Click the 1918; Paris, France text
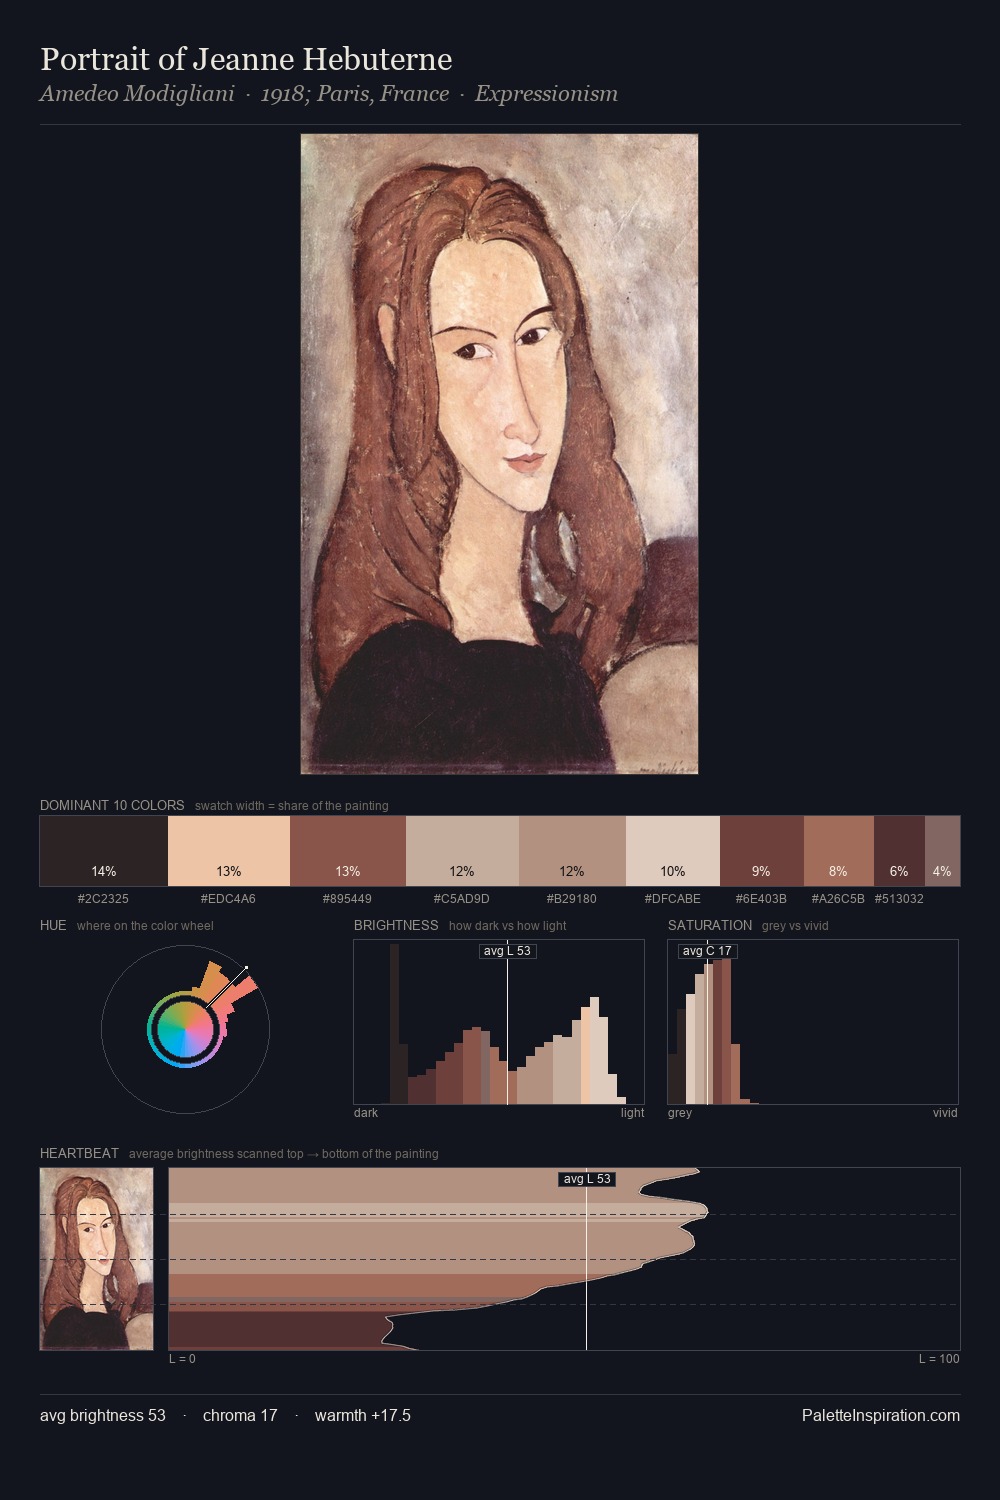Image resolution: width=1000 pixels, height=1500 pixels. [x=355, y=94]
